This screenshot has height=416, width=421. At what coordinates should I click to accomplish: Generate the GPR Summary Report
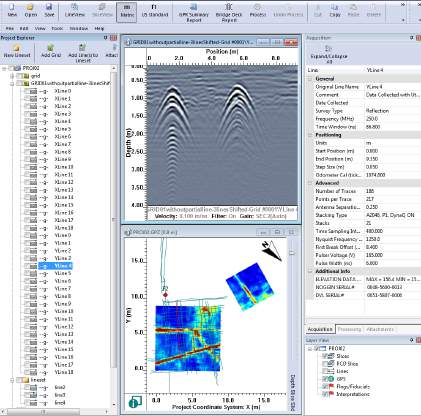194,13
